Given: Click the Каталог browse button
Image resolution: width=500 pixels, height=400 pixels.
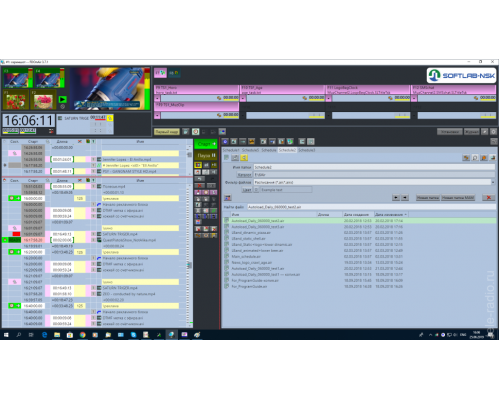Looking at the screenshot, I should pos(244,175).
